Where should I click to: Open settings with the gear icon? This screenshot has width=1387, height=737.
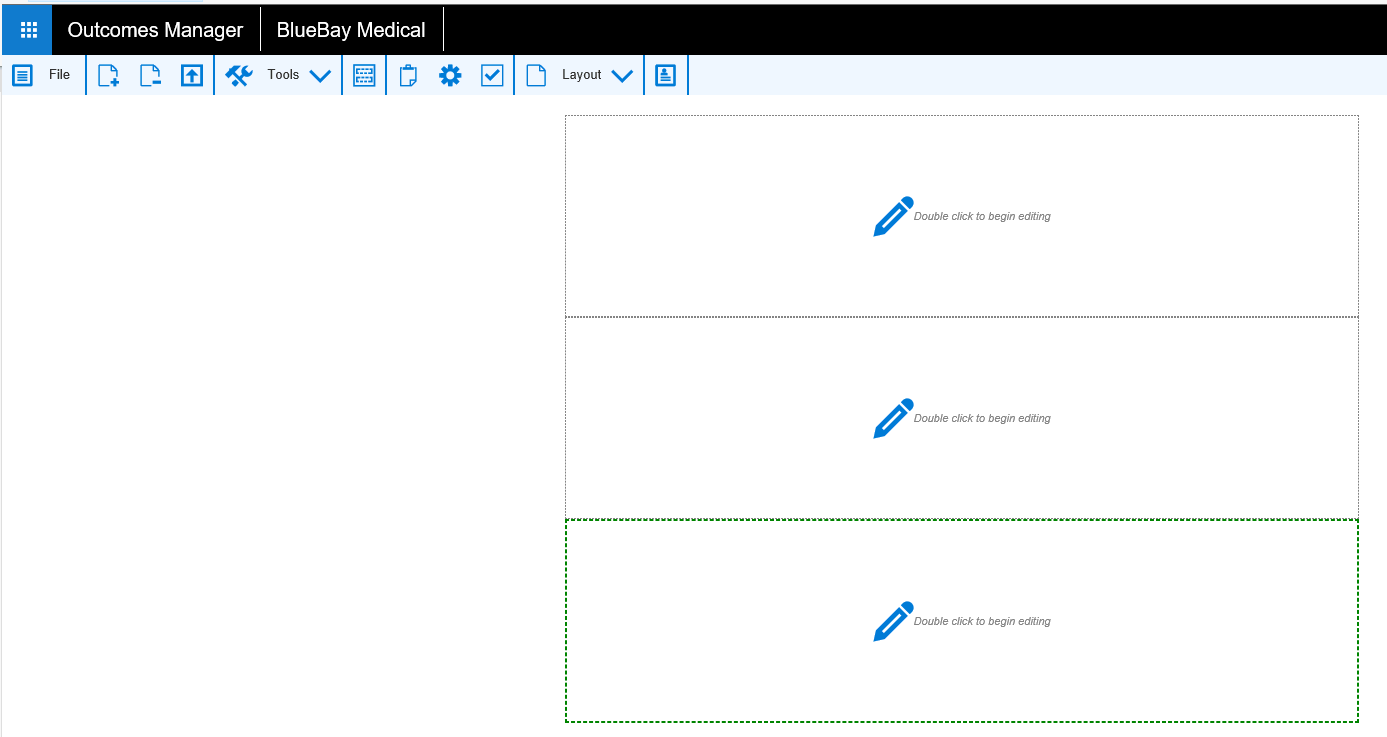(450, 75)
